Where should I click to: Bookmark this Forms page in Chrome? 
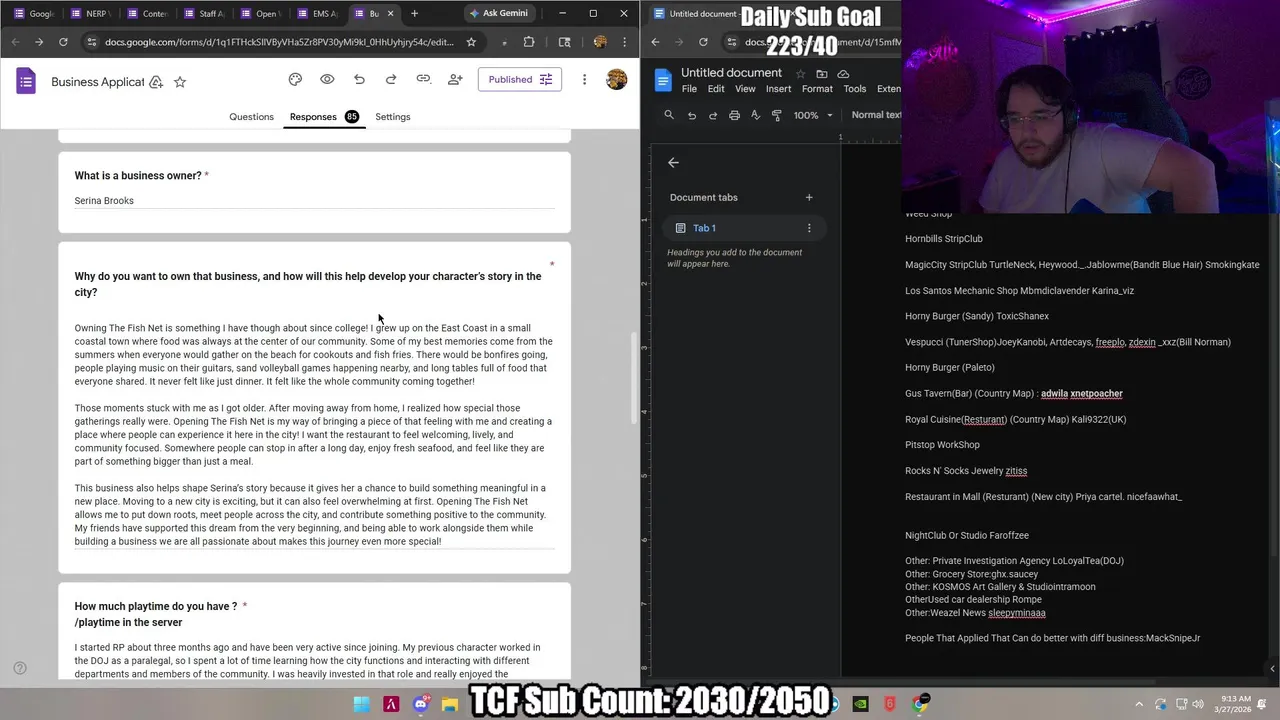471,42
